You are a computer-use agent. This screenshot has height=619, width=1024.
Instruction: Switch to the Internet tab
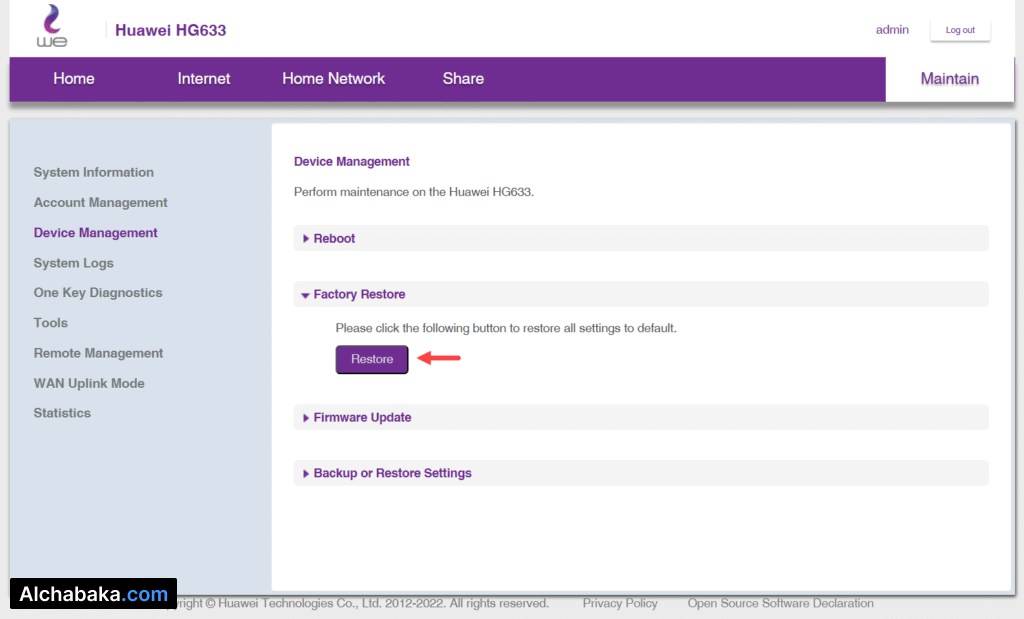point(204,79)
